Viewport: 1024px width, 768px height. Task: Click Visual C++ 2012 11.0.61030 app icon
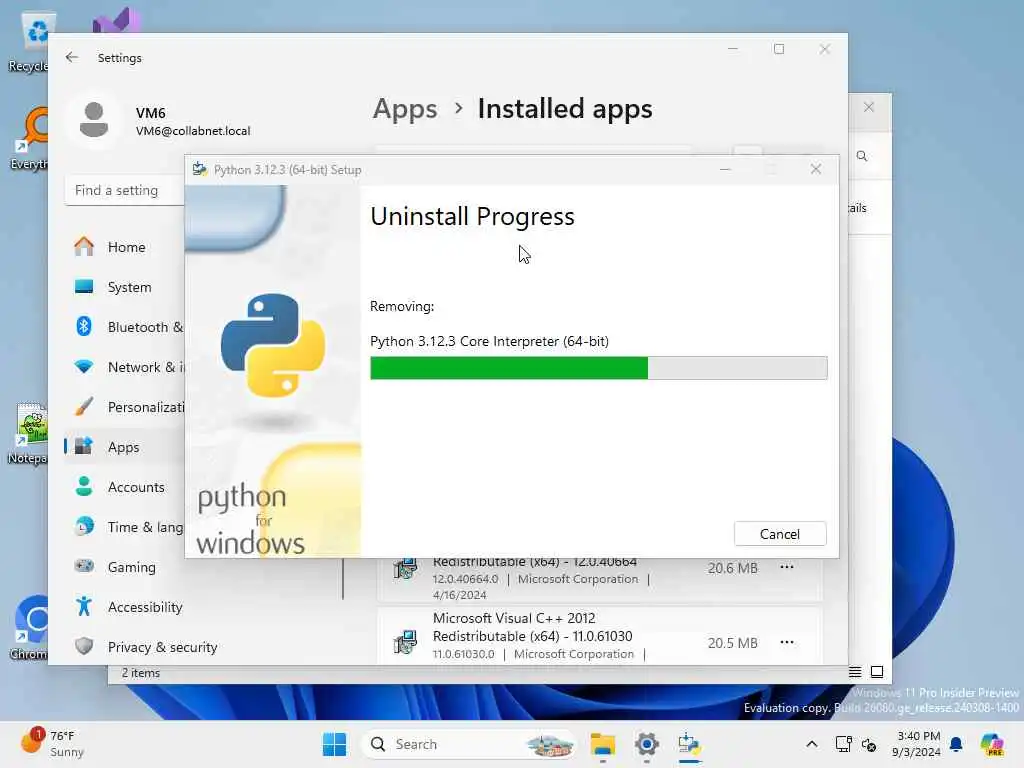click(x=406, y=642)
